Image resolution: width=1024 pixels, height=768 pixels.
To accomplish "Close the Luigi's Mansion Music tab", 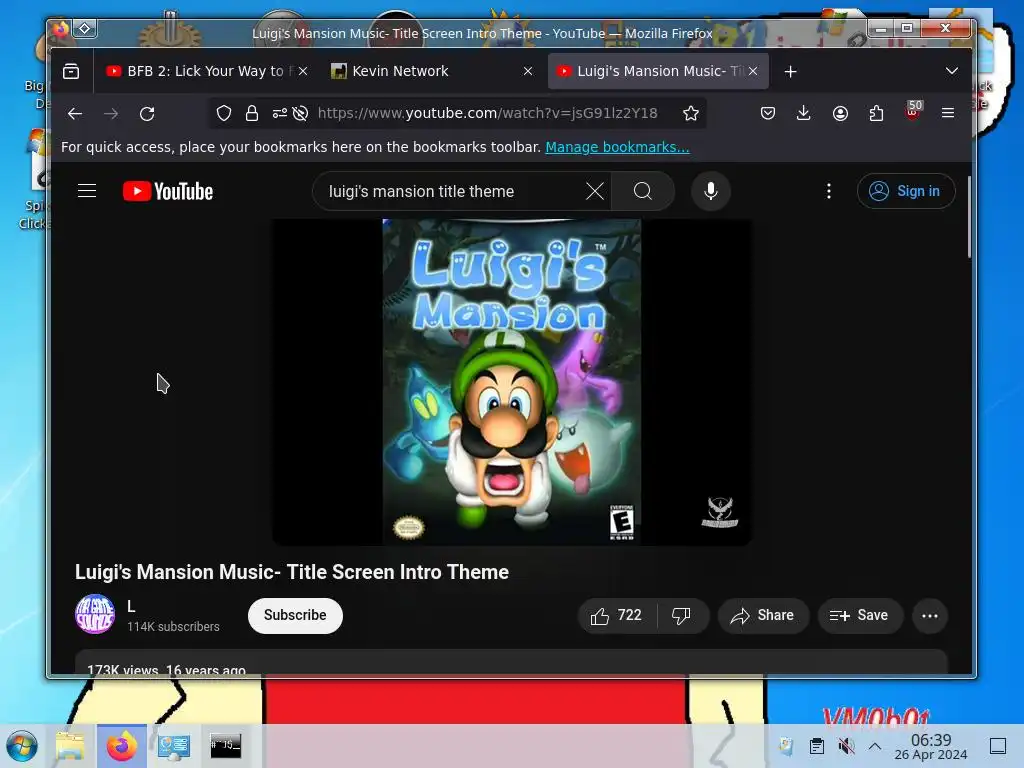I will click(753, 71).
